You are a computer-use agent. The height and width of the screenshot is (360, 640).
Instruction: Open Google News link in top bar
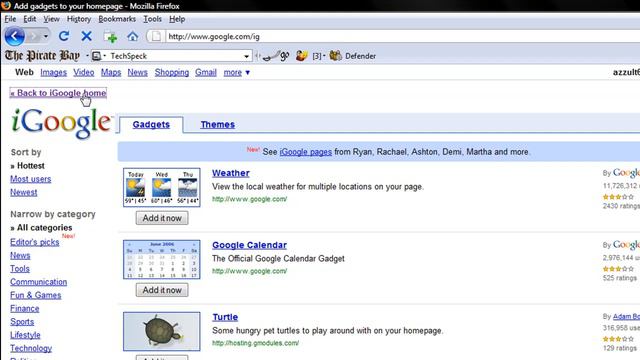coord(138,72)
